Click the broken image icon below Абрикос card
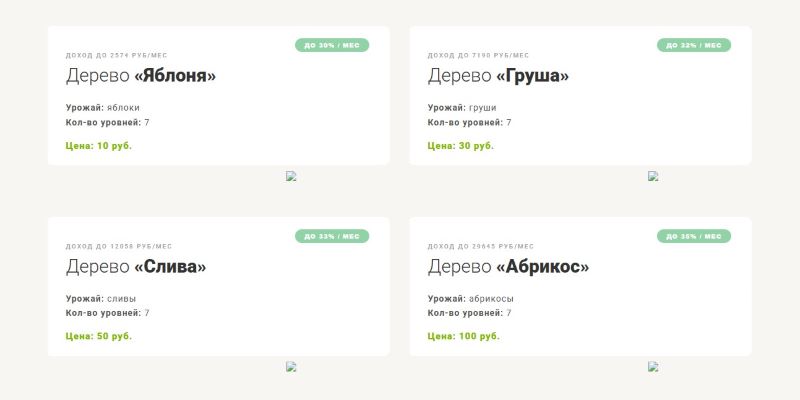 click(x=653, y=366)
